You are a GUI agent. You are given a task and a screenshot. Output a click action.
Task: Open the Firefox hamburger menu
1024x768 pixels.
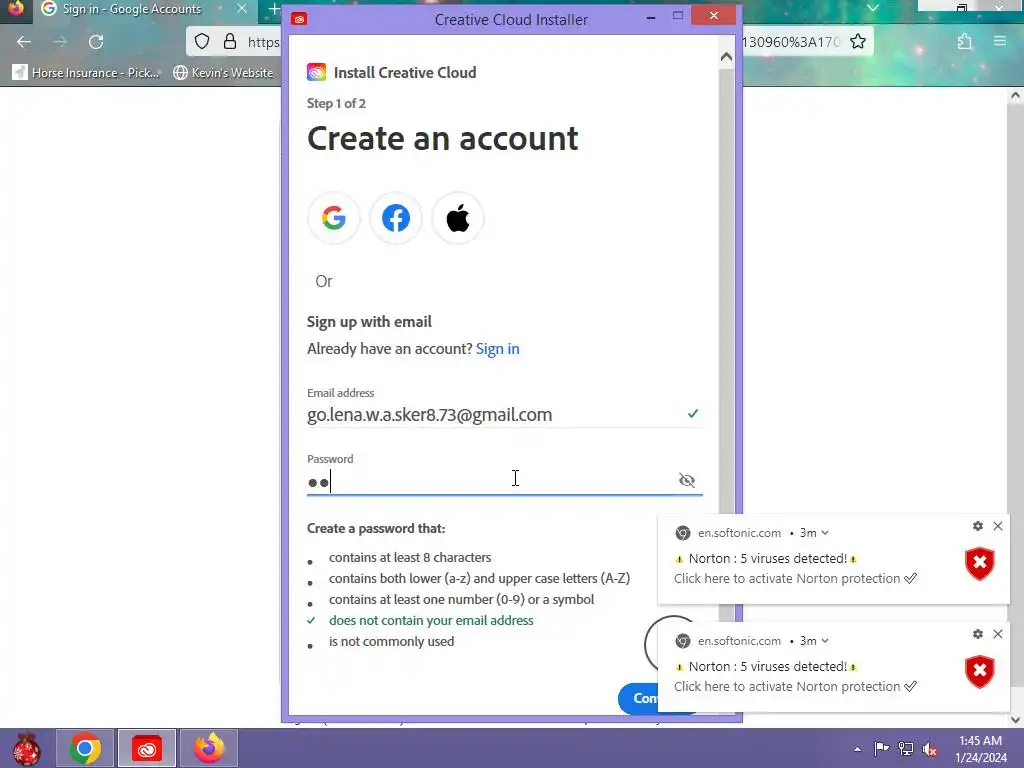1000,41
